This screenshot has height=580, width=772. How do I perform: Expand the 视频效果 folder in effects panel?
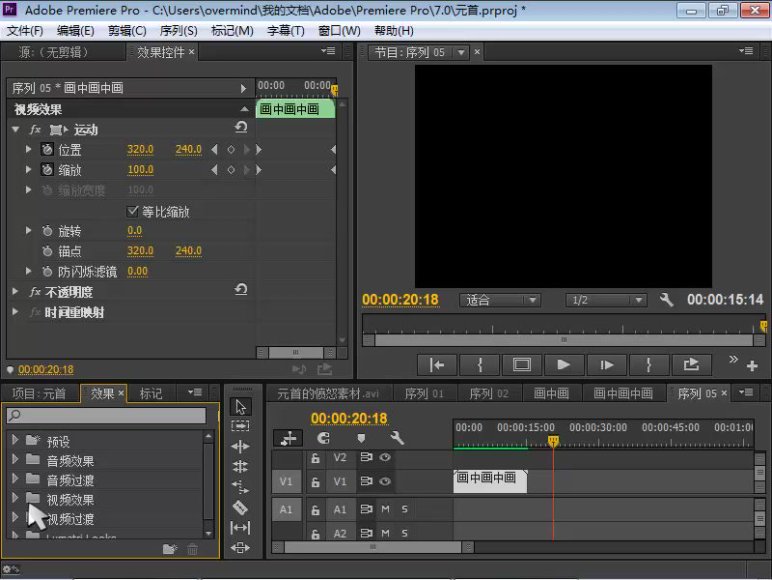15,499
